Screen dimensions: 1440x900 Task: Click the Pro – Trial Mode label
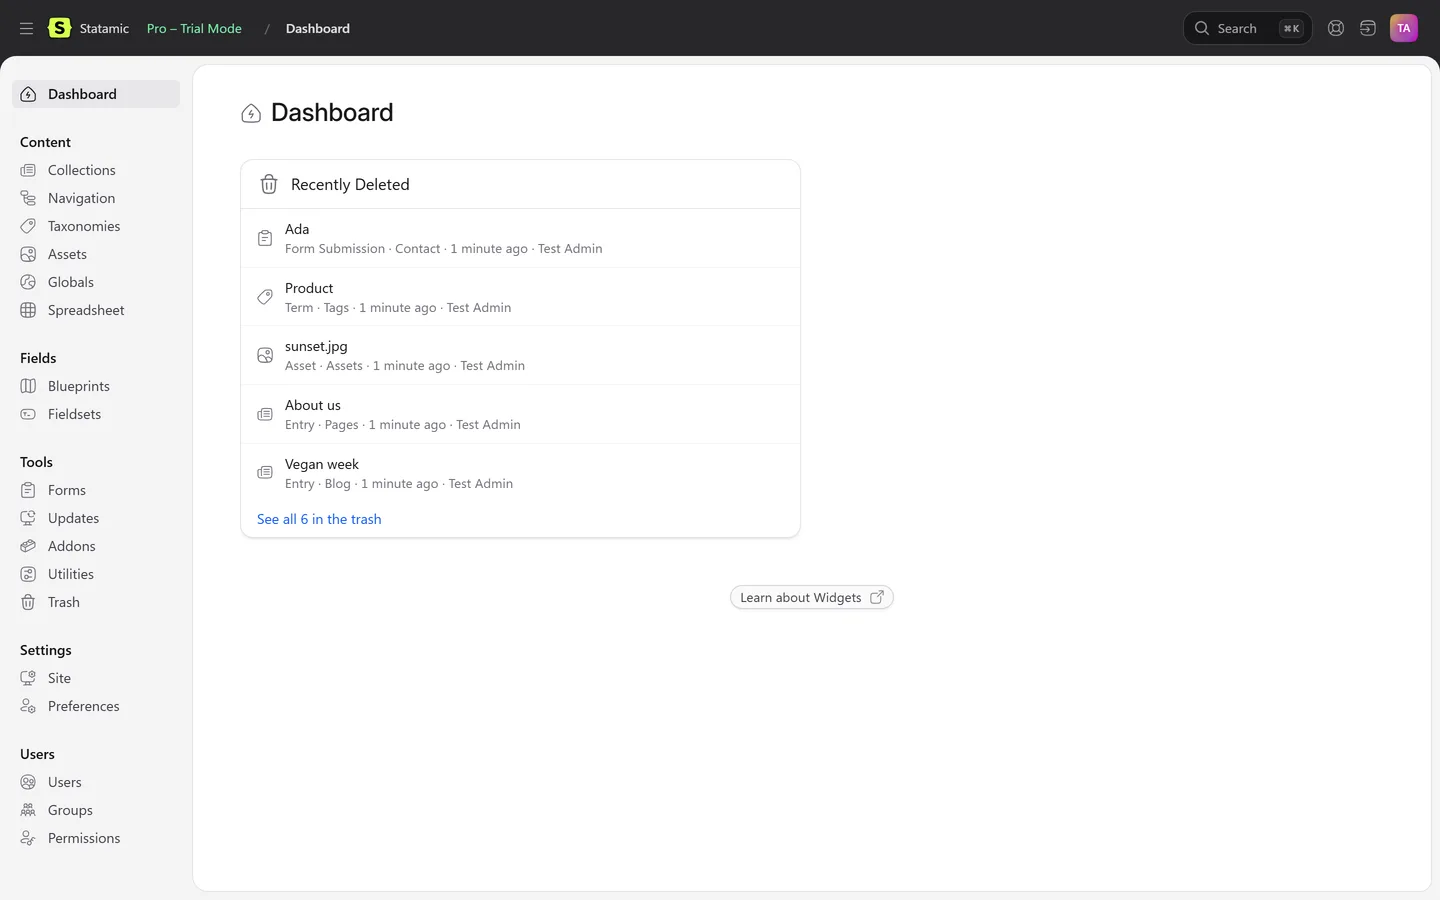pos(194,28)
